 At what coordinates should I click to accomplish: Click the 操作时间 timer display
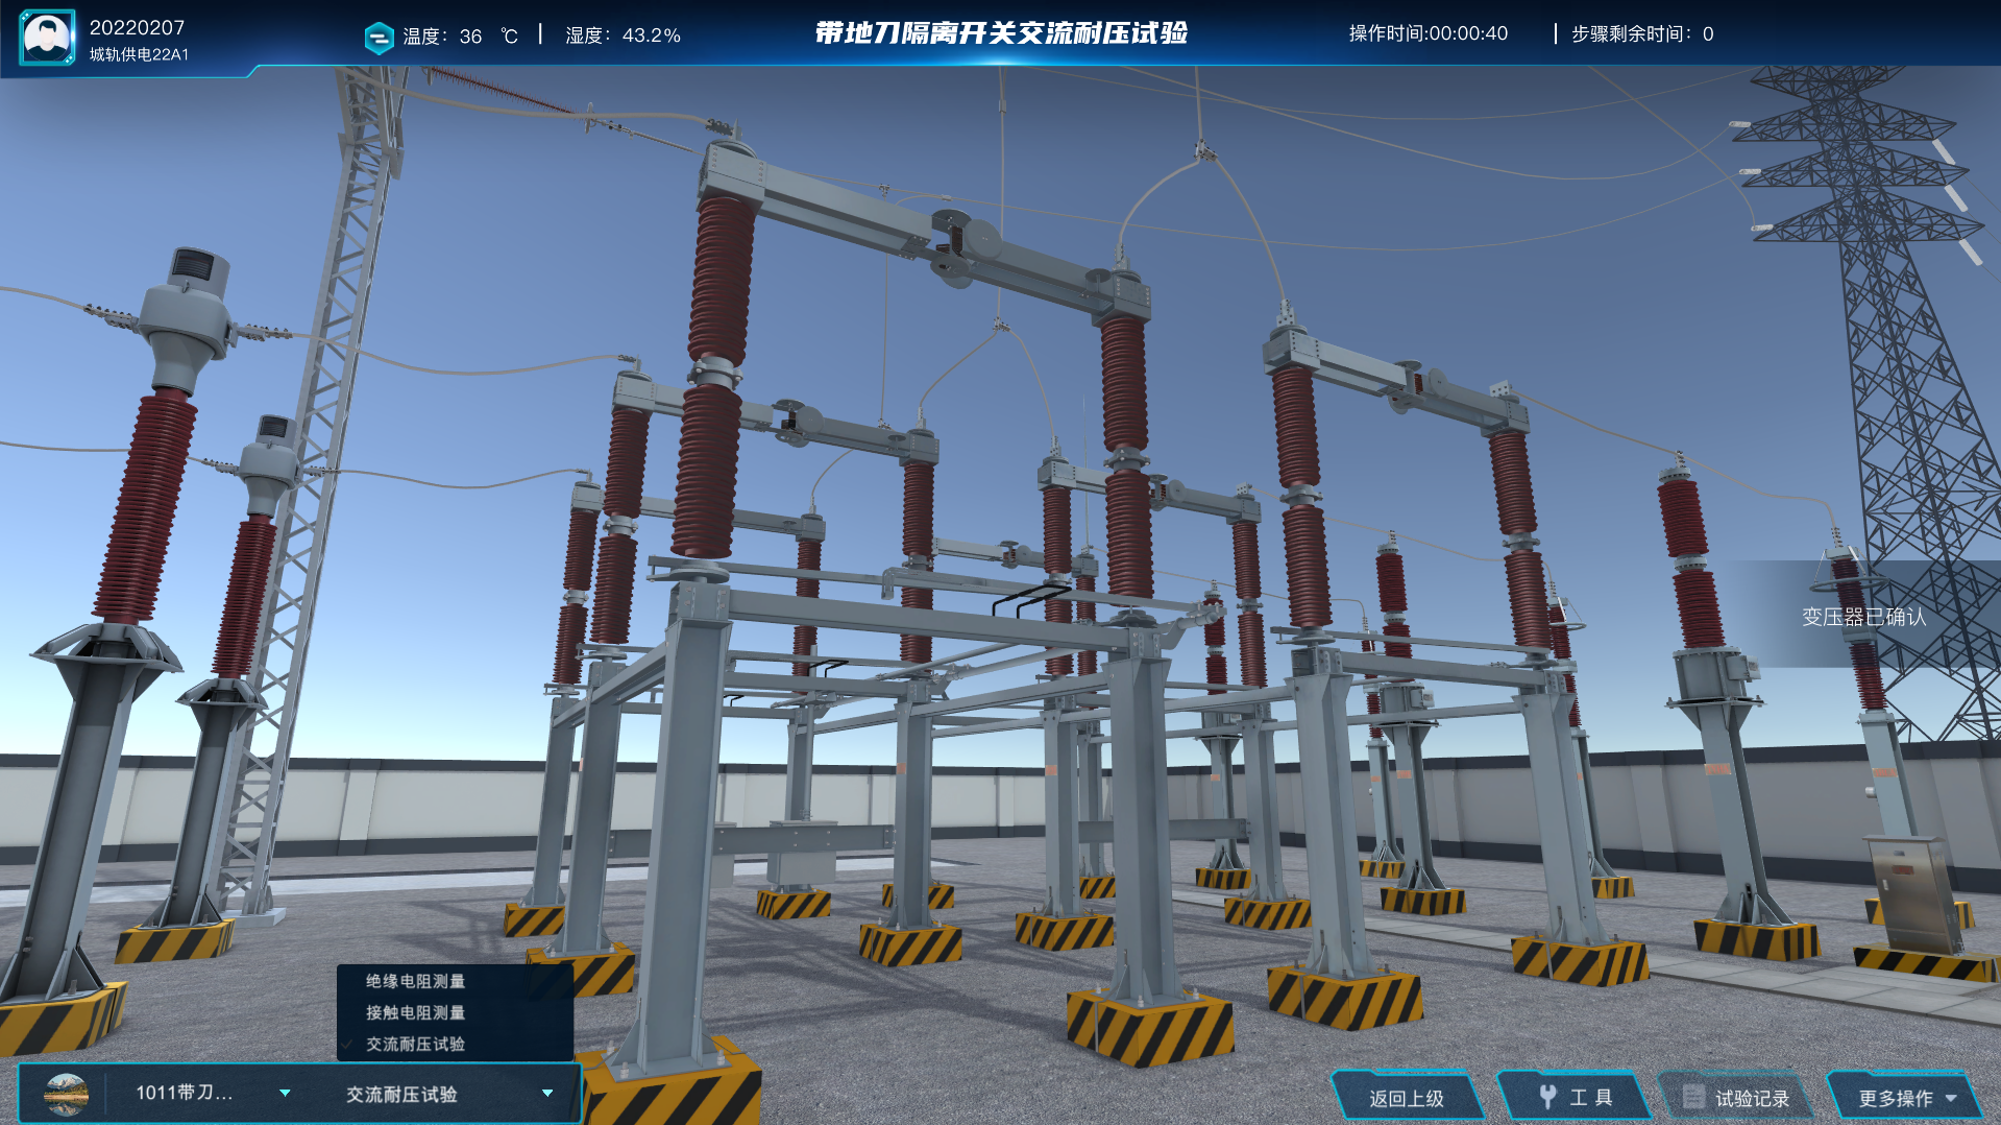[1428, 34]
